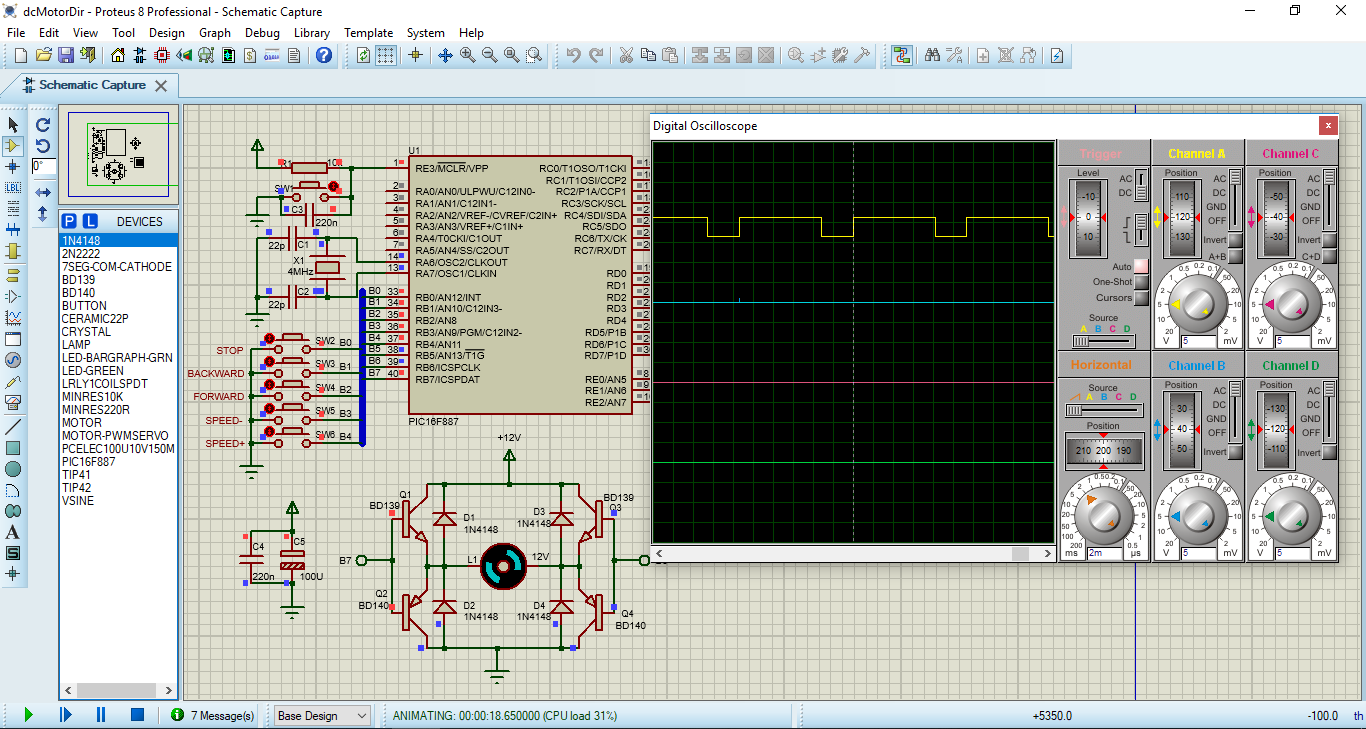The width and height of the screenshot is (1366, 729).
Task: Click the Zoom In magnifier icon
Action: 468,55
